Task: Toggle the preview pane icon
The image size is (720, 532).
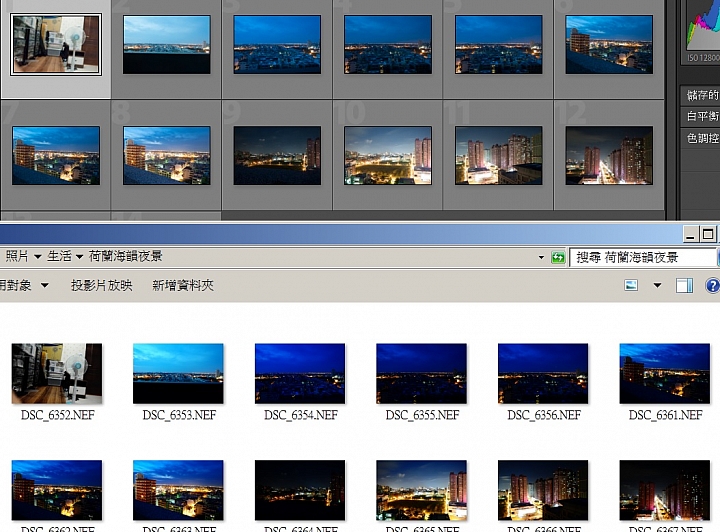Action: click(684, 286)
